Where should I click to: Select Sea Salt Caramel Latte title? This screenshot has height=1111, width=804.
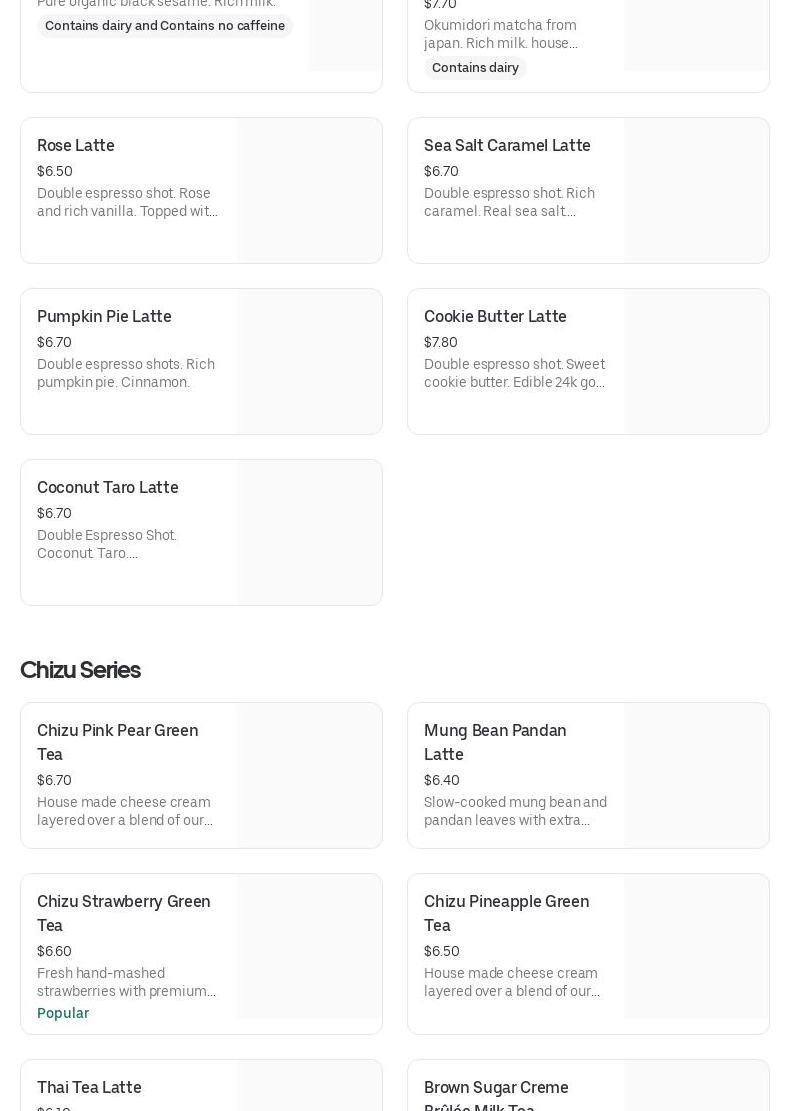pyautogui.click(x=507, y=146)
